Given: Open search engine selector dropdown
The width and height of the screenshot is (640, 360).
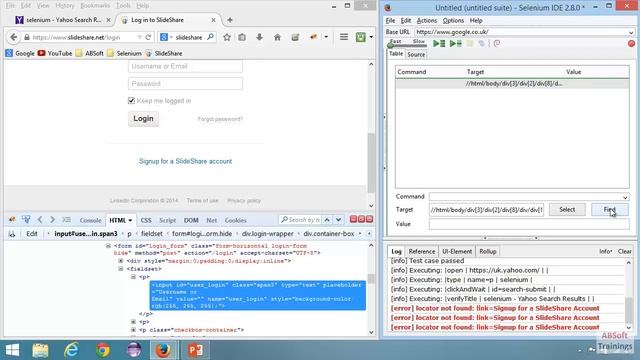Looking at the screenshot, I should tap(166, 37).
